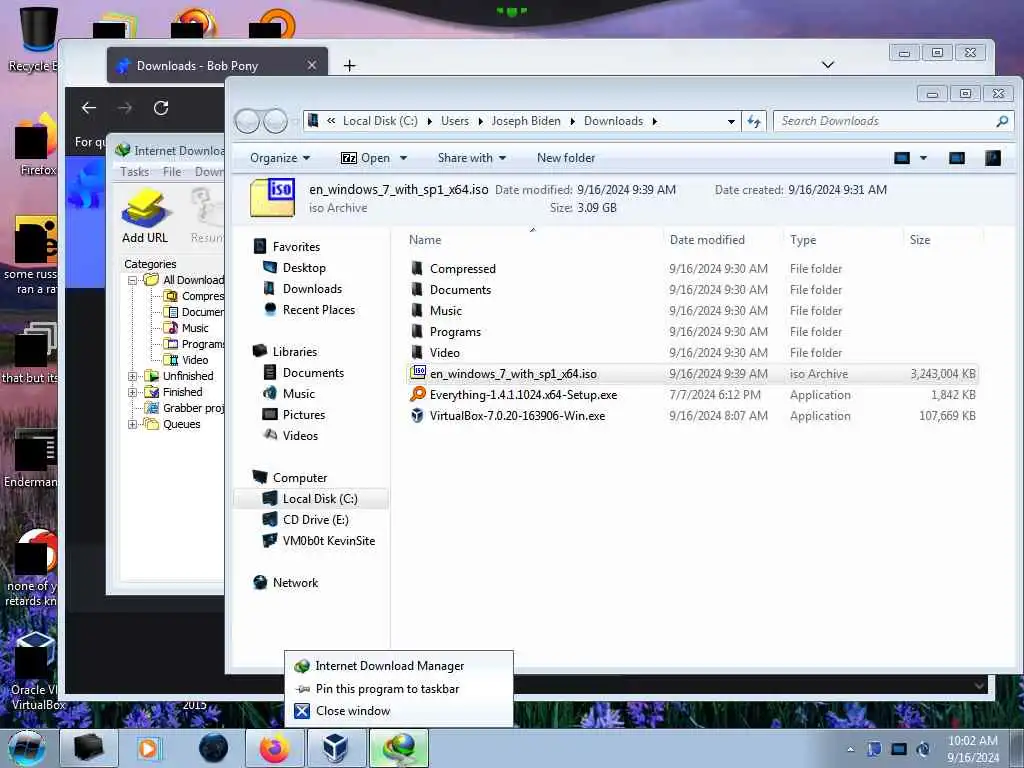The width and height of the screenshot is (1024, 768).
Task: Click the Video folder icon in file list
Action: coord(417,352)
